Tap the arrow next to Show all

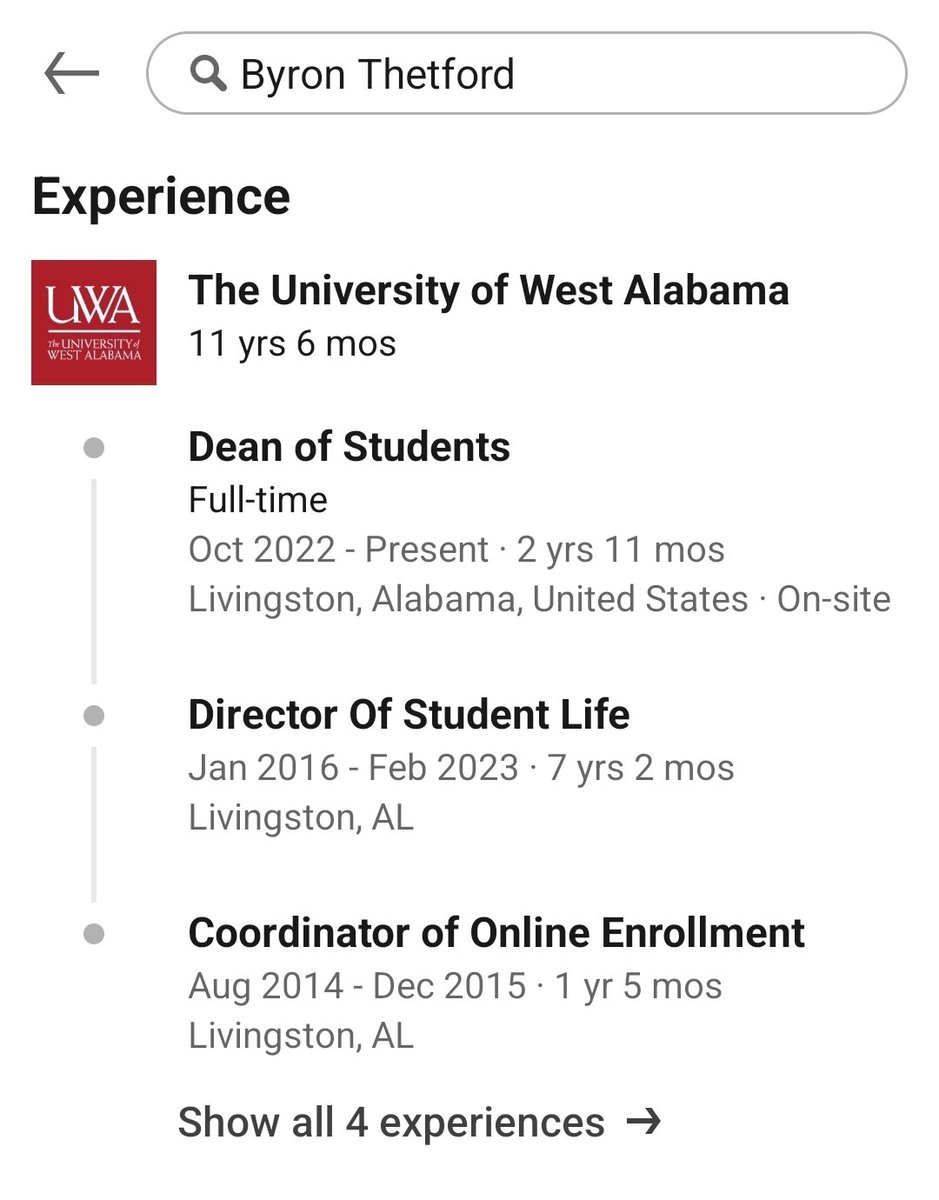click(x=643, y=1122)
